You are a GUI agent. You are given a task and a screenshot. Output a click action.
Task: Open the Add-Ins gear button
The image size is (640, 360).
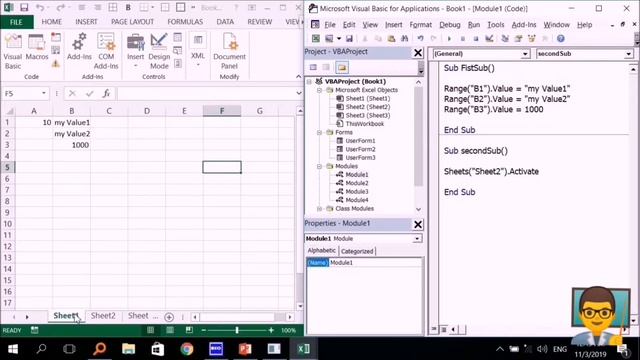coord(79,47)
